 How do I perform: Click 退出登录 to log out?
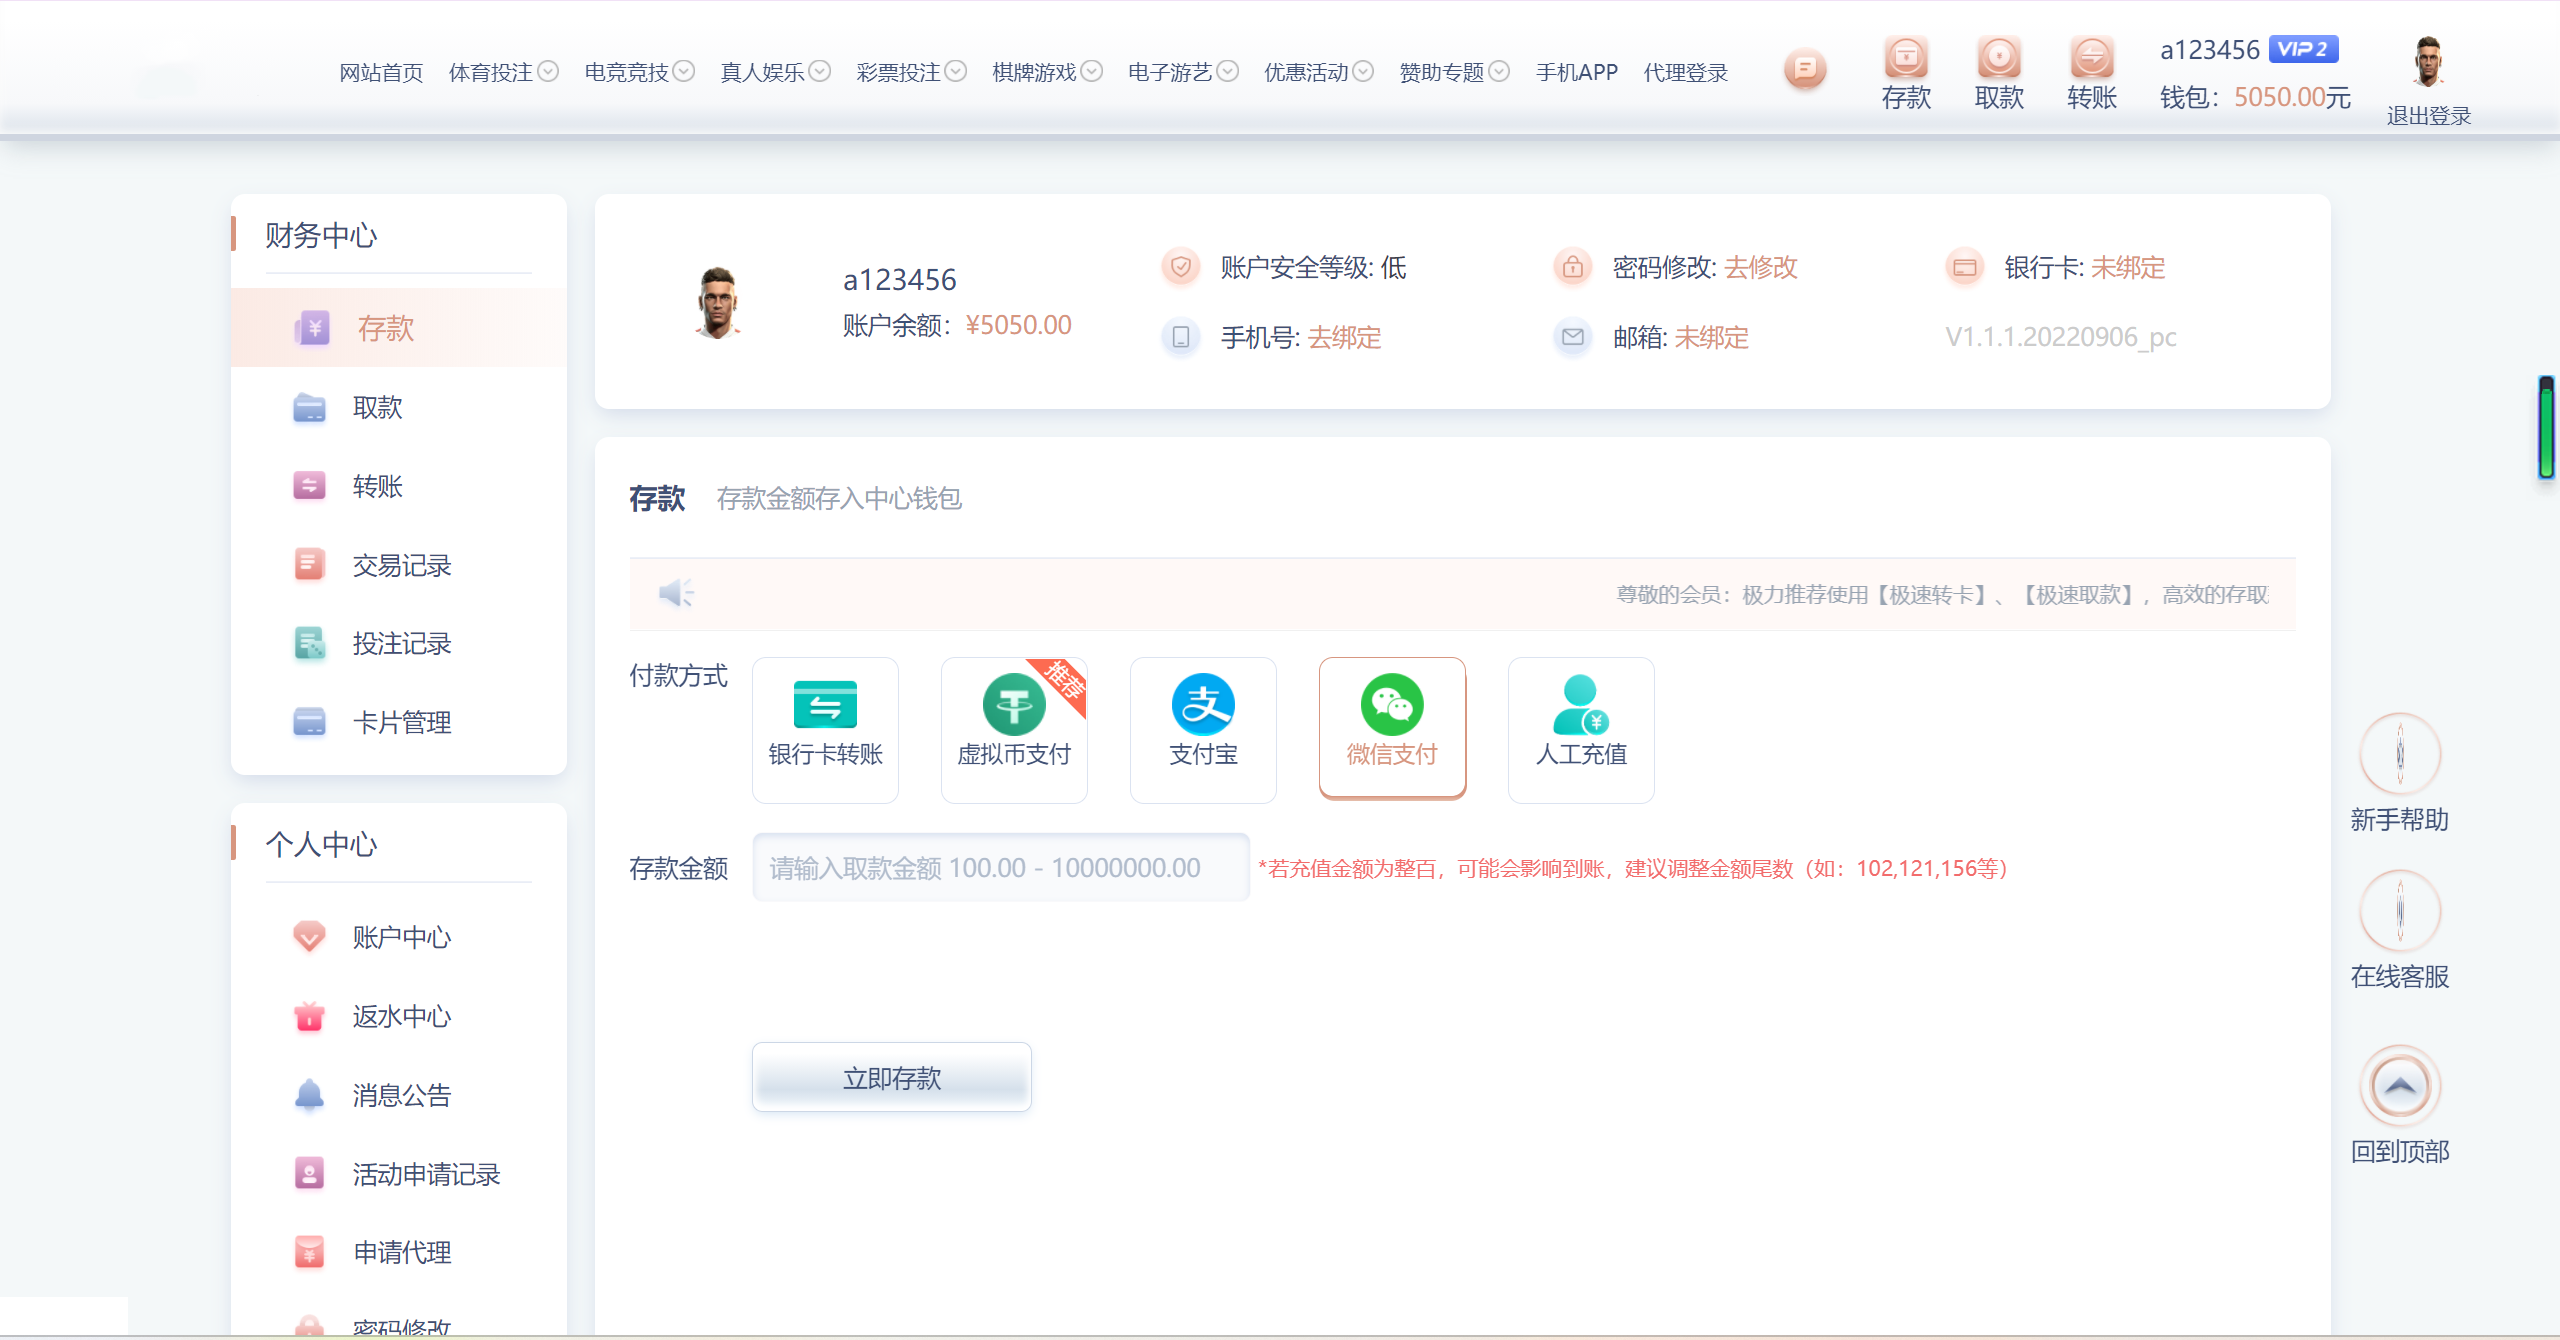click(2428, 116)
